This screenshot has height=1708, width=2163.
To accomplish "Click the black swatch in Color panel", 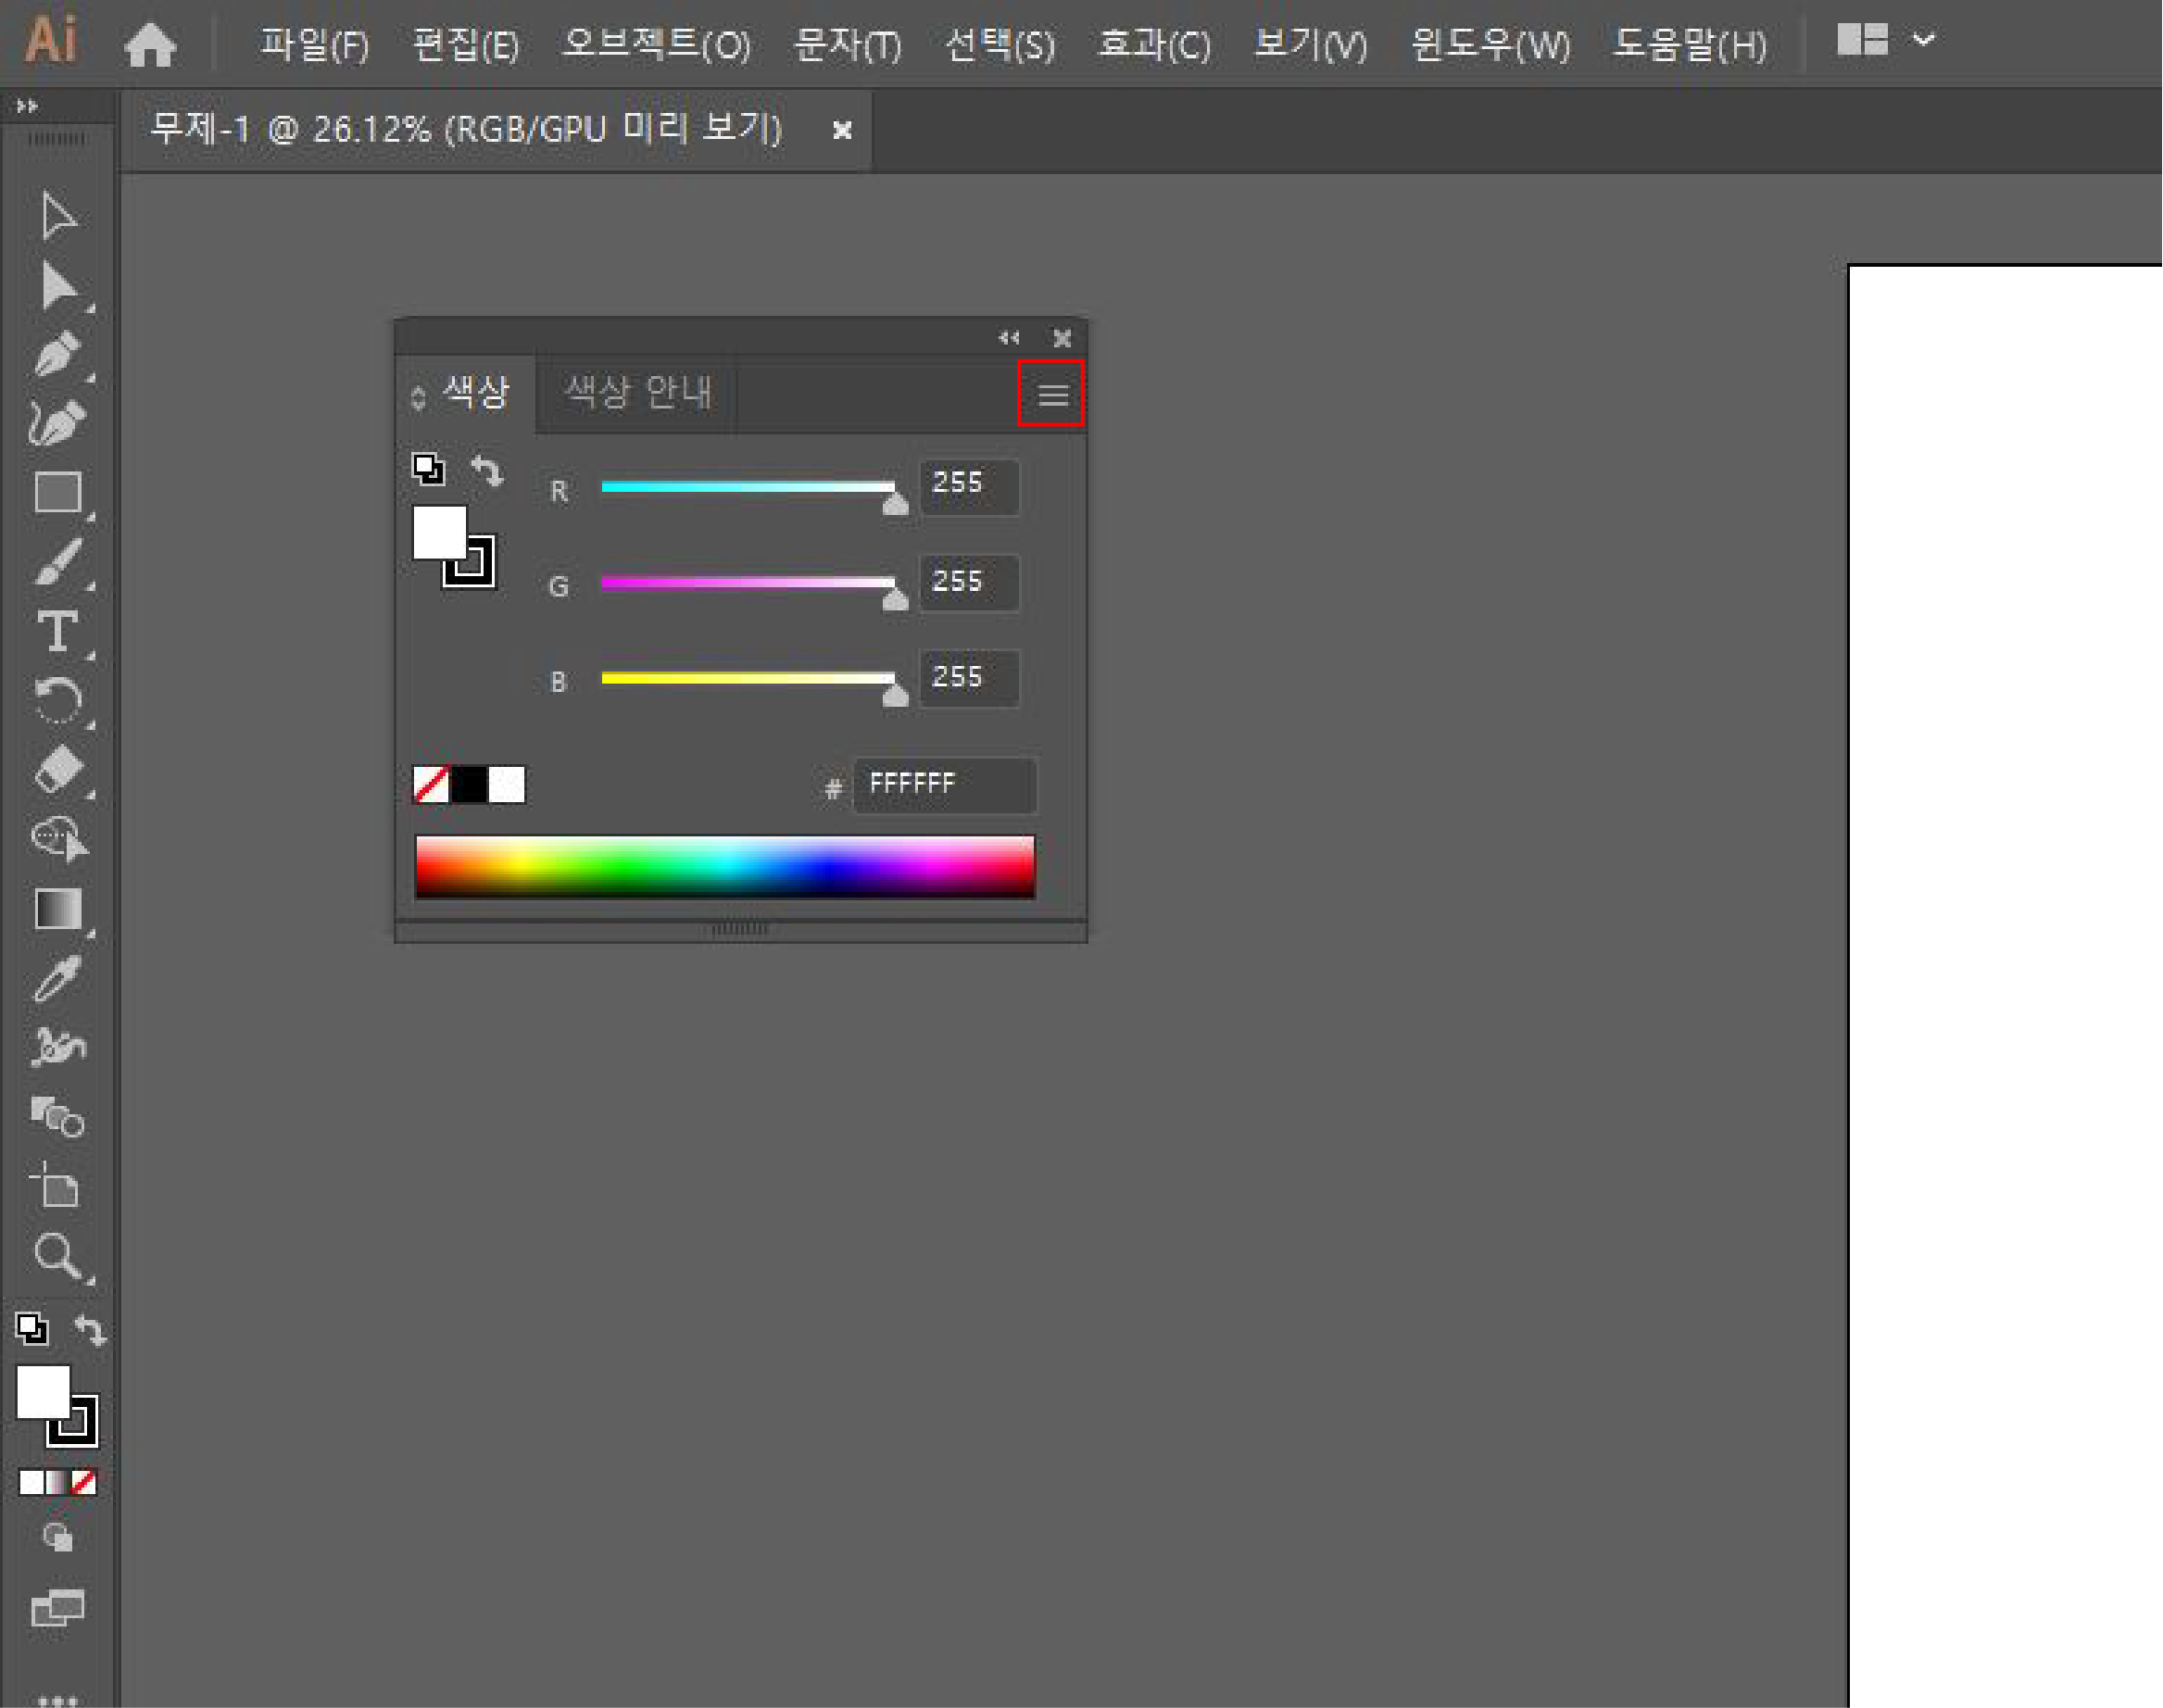I will 468,785.
